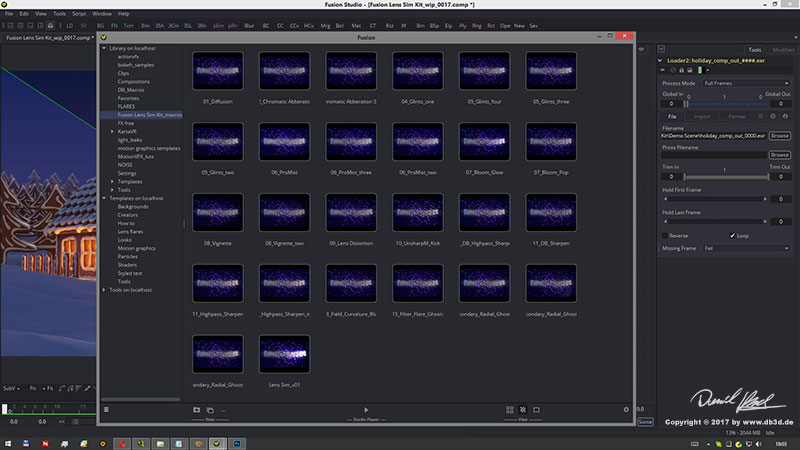Expand the Templates folder in Library
The width and height of the screenshot is (800, 450).
(x=112, y=182)
